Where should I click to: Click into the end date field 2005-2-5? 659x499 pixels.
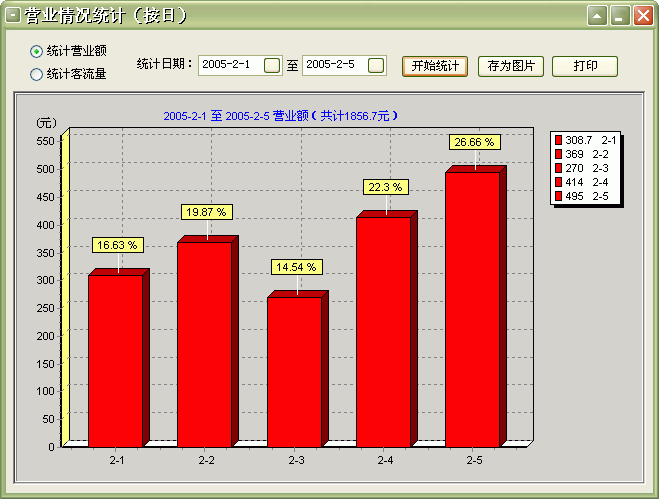pyautogui.click(x=334, y=66)
